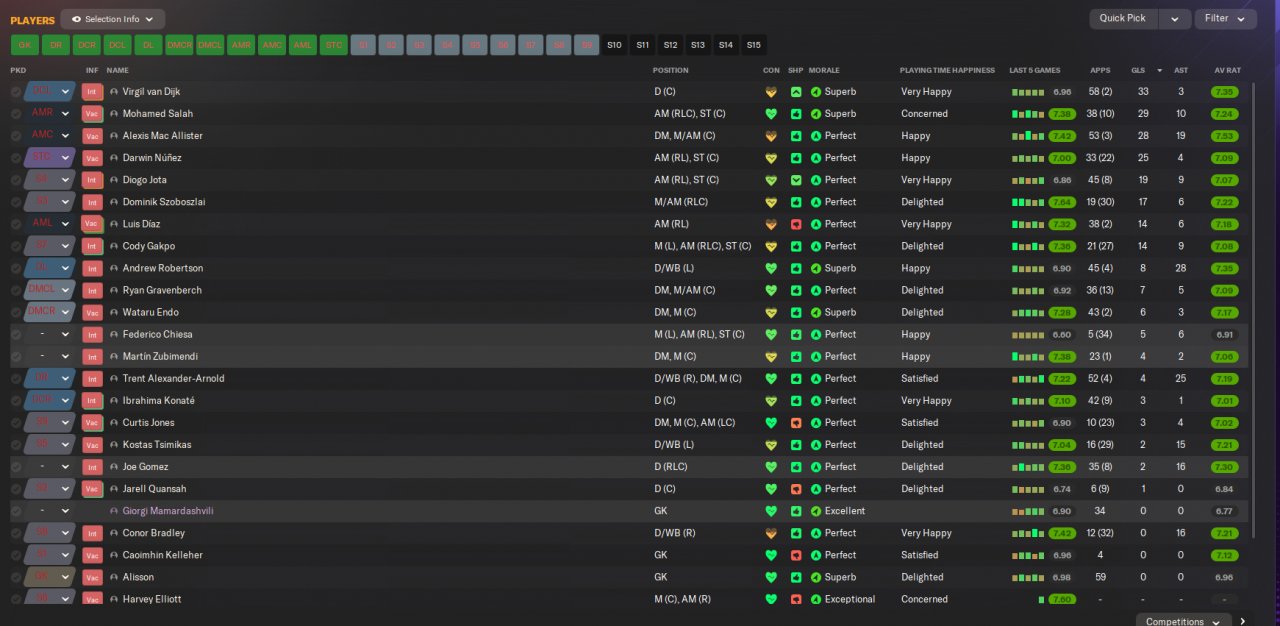Select the S10 substitute slot tab
This screenshot has height=626, width=1280.
[614, 45]
